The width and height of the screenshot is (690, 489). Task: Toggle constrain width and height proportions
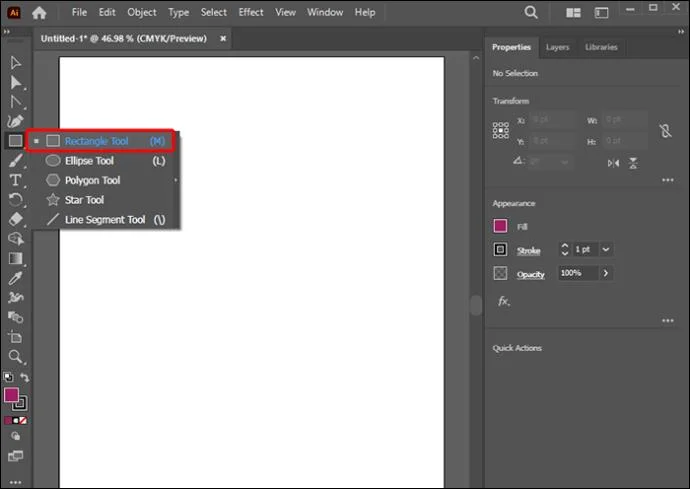(x=665, y=131)
